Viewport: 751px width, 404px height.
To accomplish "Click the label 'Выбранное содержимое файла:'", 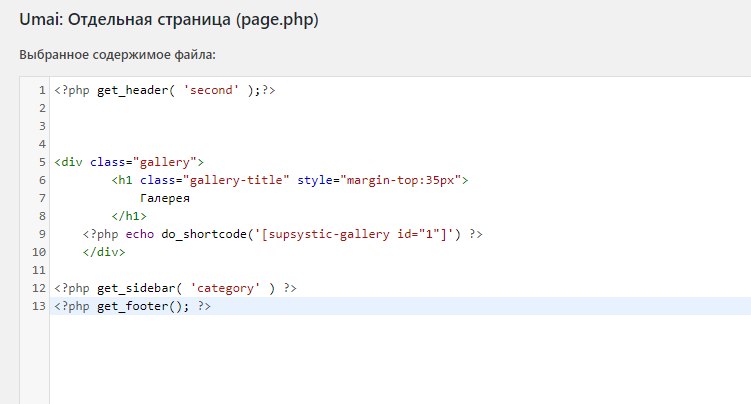I will (x=117, y=55).
